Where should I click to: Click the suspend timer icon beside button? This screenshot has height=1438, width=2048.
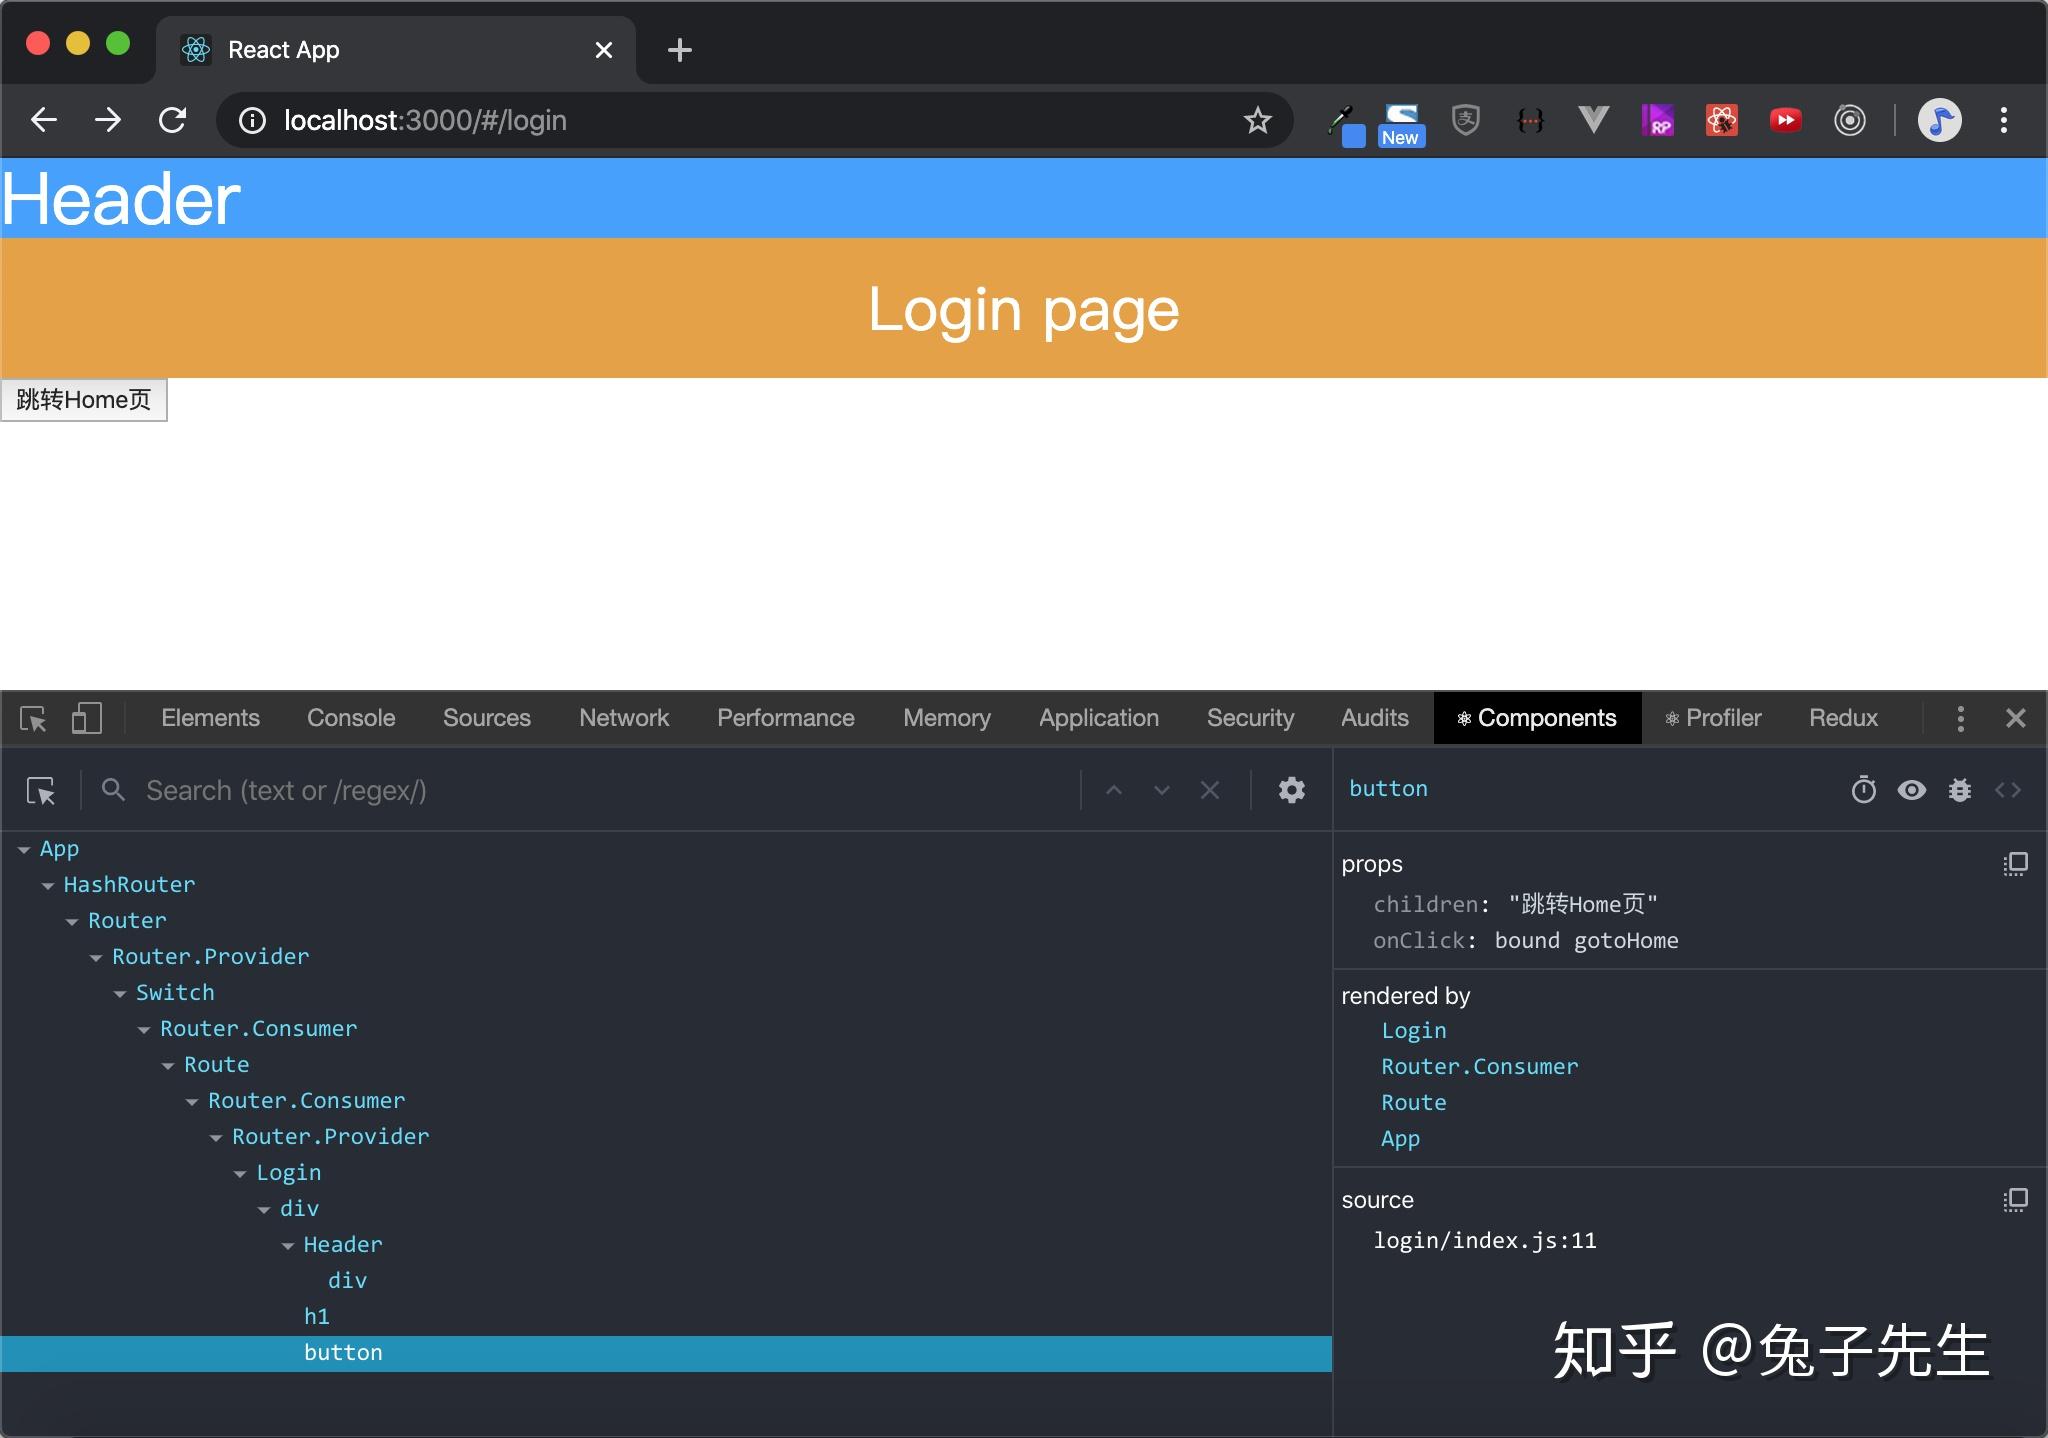[x=1863, y=790]
